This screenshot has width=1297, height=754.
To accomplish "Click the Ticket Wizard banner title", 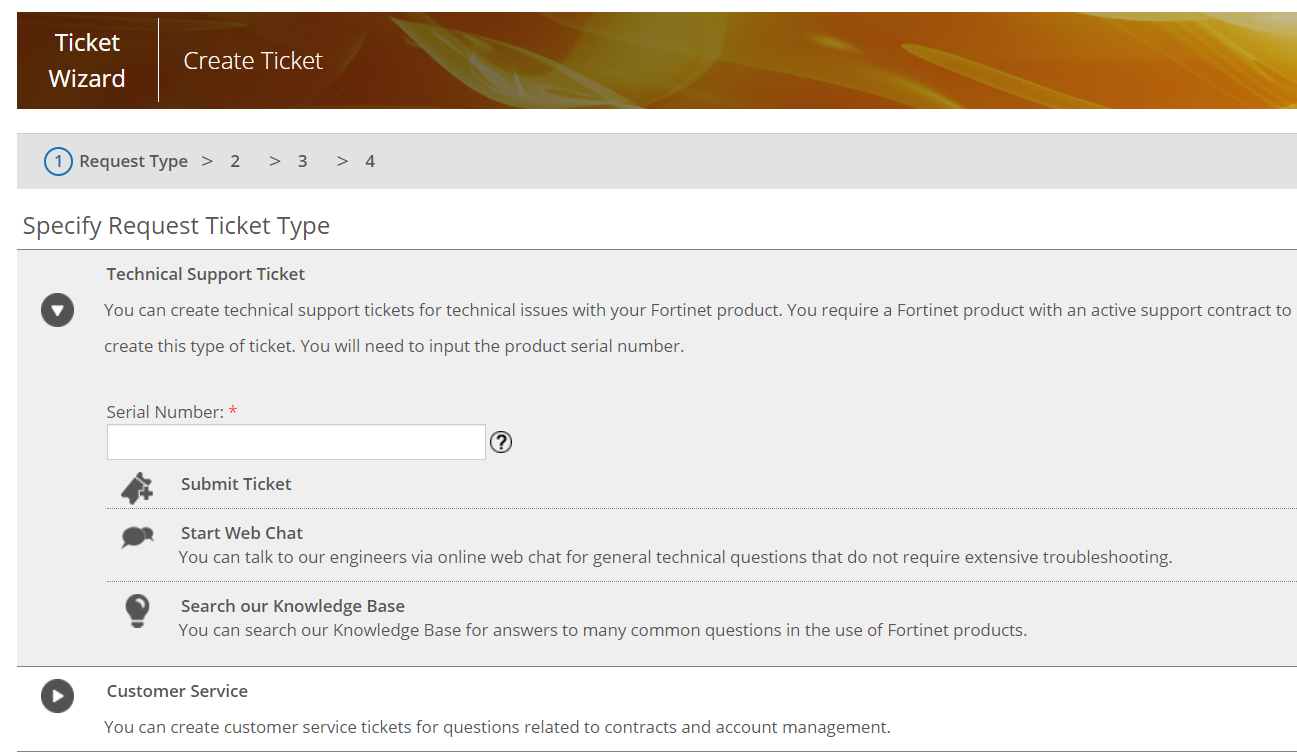I will pyautogui.click(x=87, y=60).
